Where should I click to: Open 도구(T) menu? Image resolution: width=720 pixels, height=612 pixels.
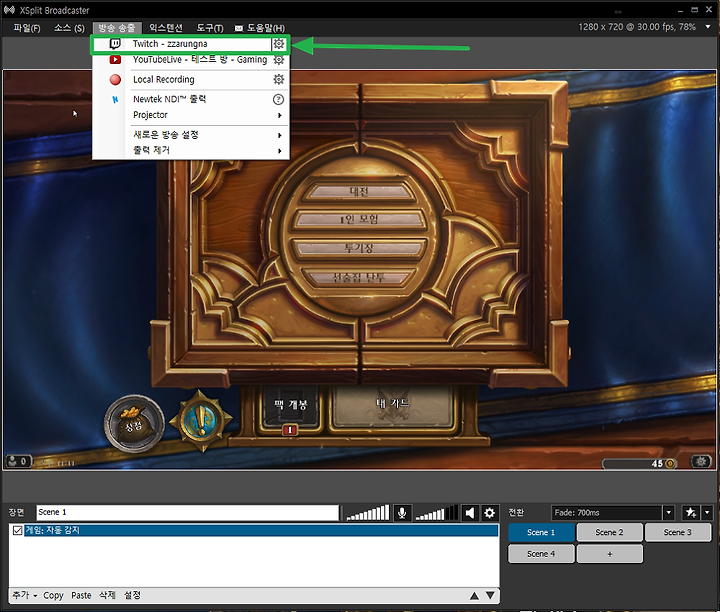click(x=210, y=28)
